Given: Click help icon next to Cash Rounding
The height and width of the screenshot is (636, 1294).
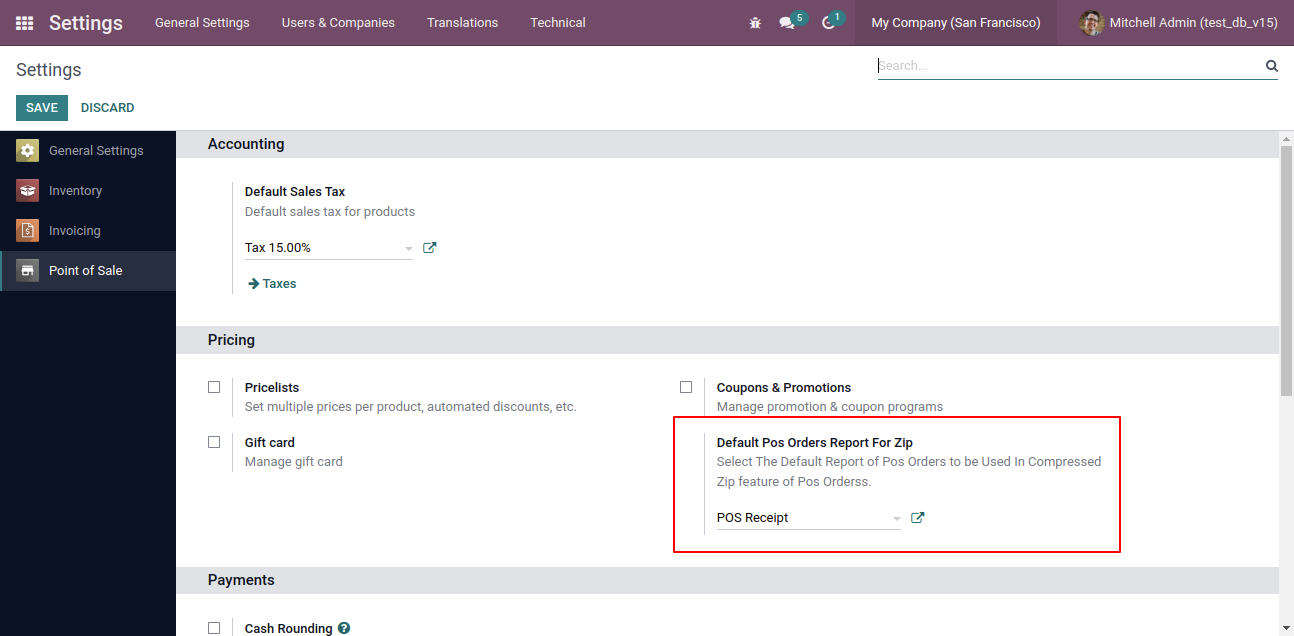Looking at the screenshot, I should point(344,628).
